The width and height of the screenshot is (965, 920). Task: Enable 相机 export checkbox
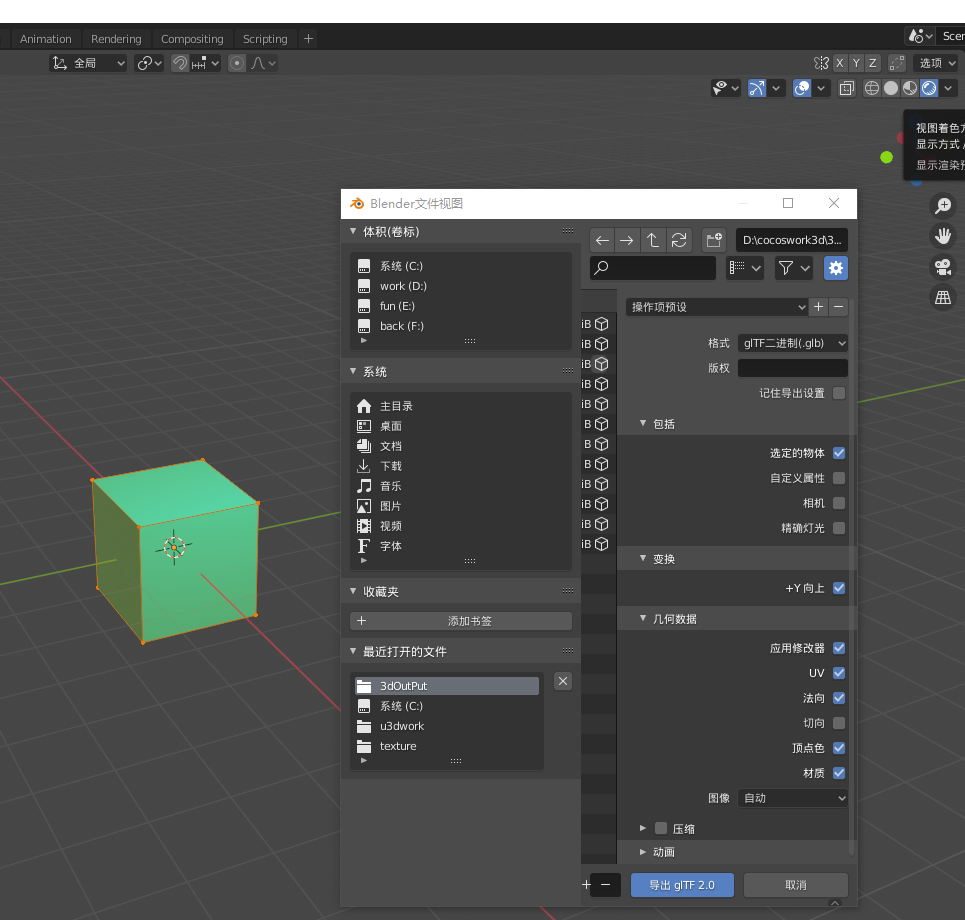838,503
